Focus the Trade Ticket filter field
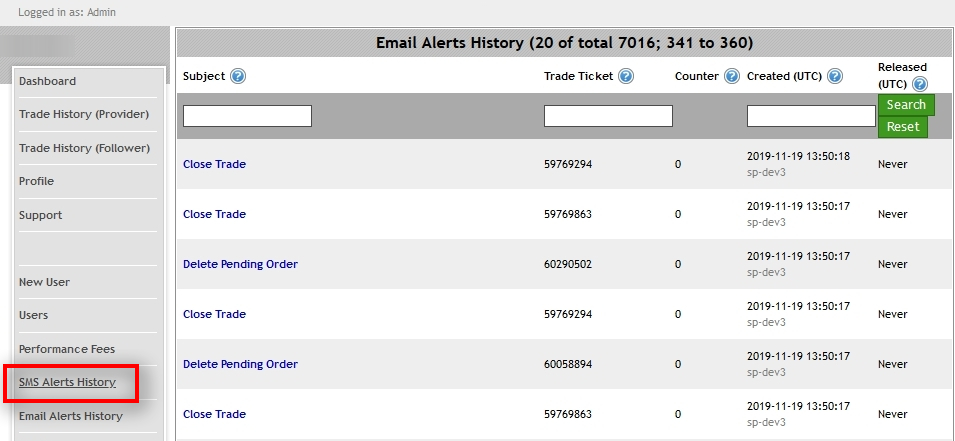 (608, 116)
